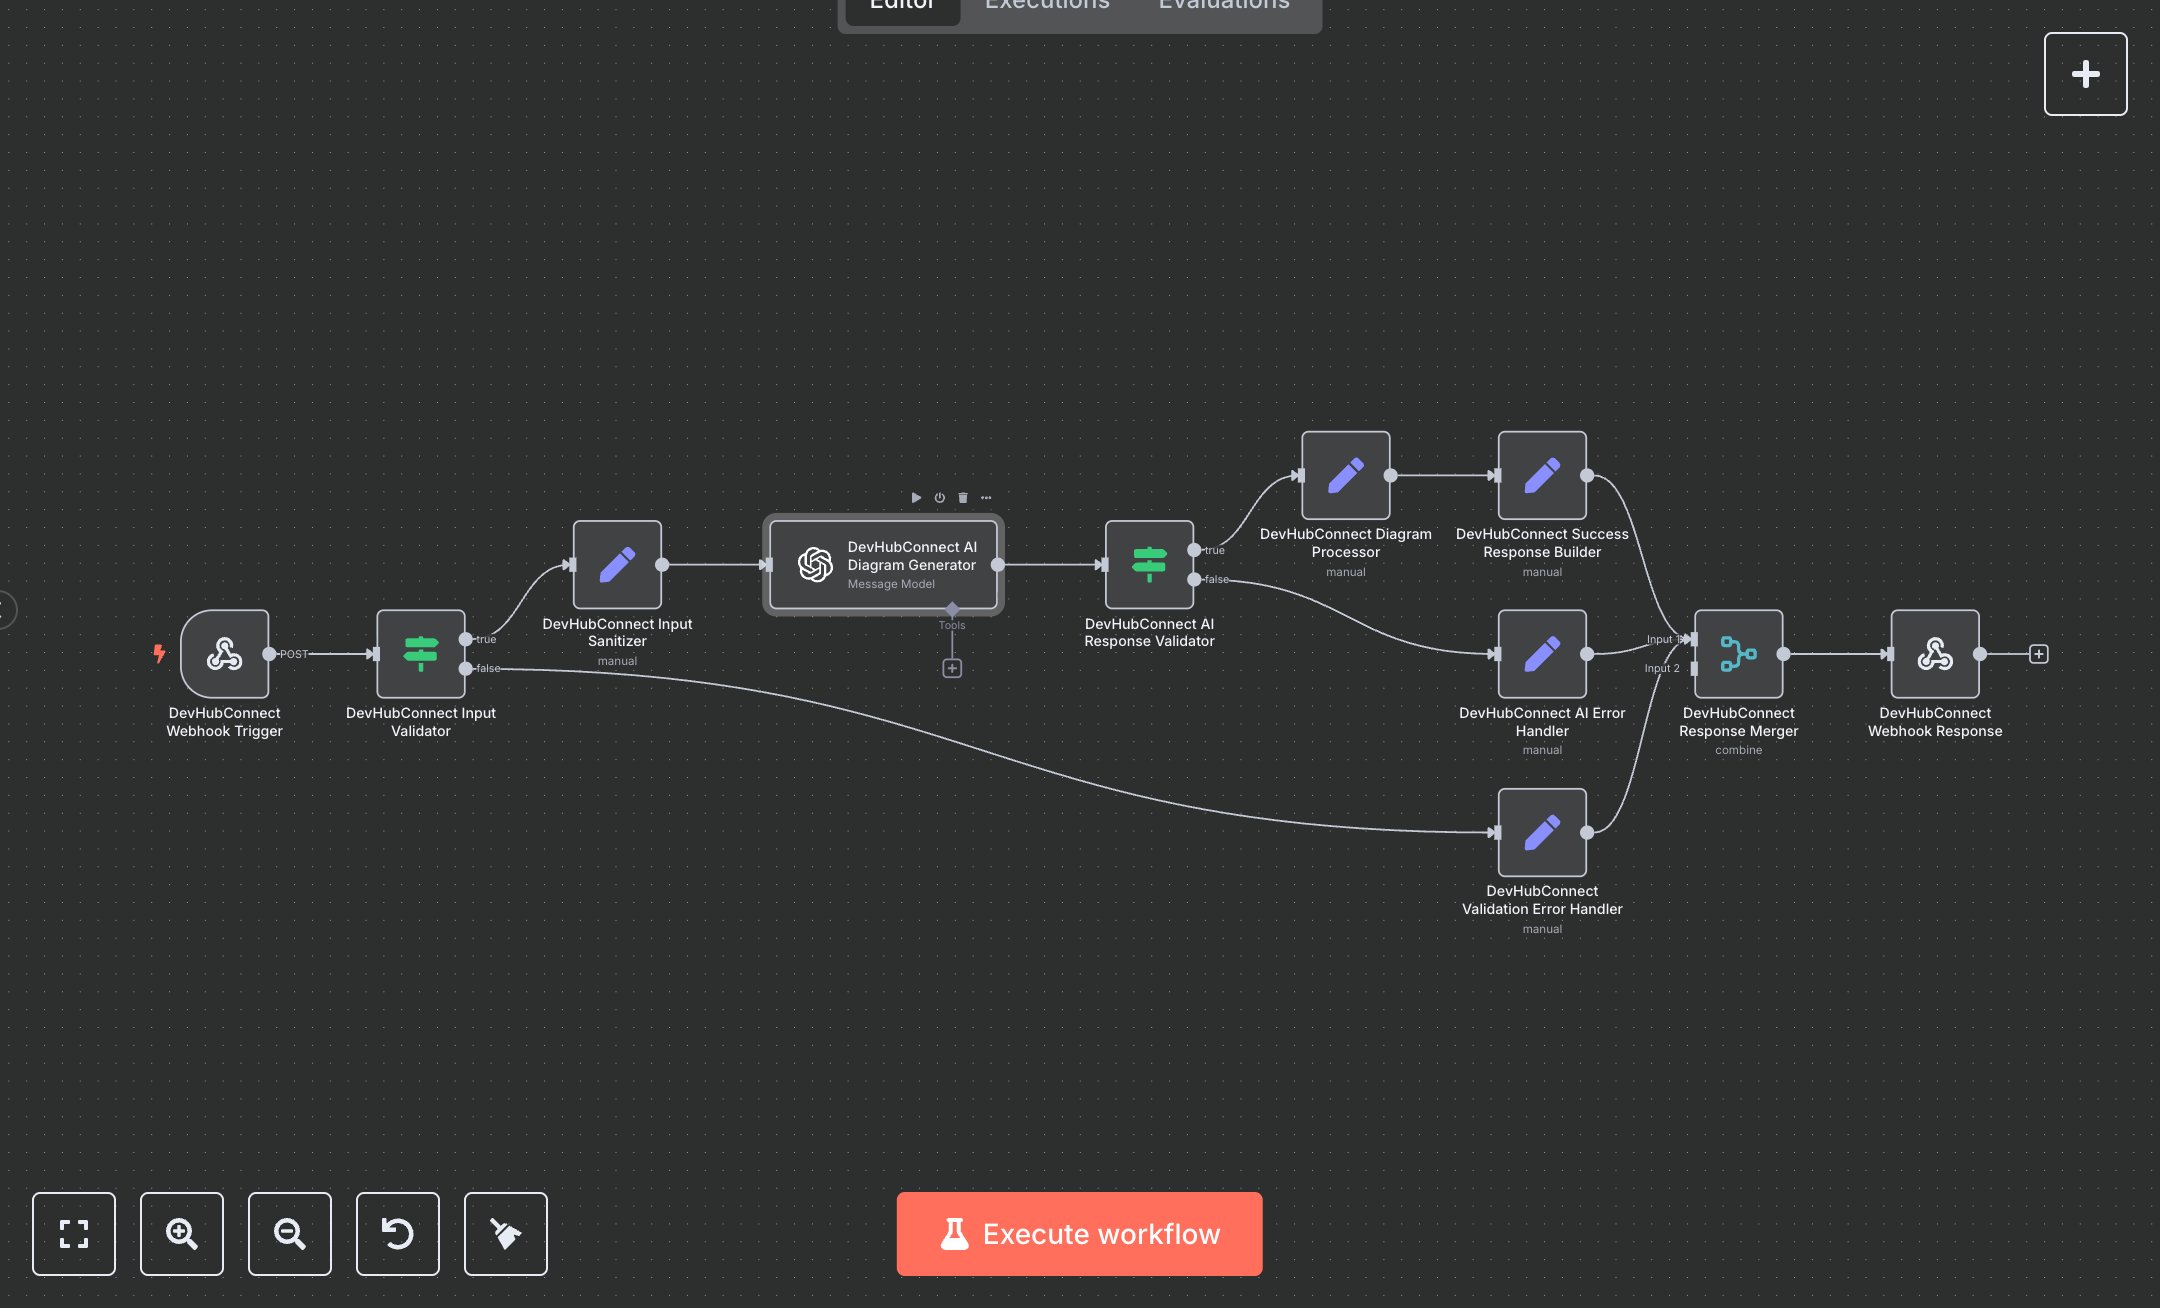2160x1308 pixels.
Task: Open the DevHubConnect Input Sanitizer node
Action: pyautogui.click(x=617, y=567)
